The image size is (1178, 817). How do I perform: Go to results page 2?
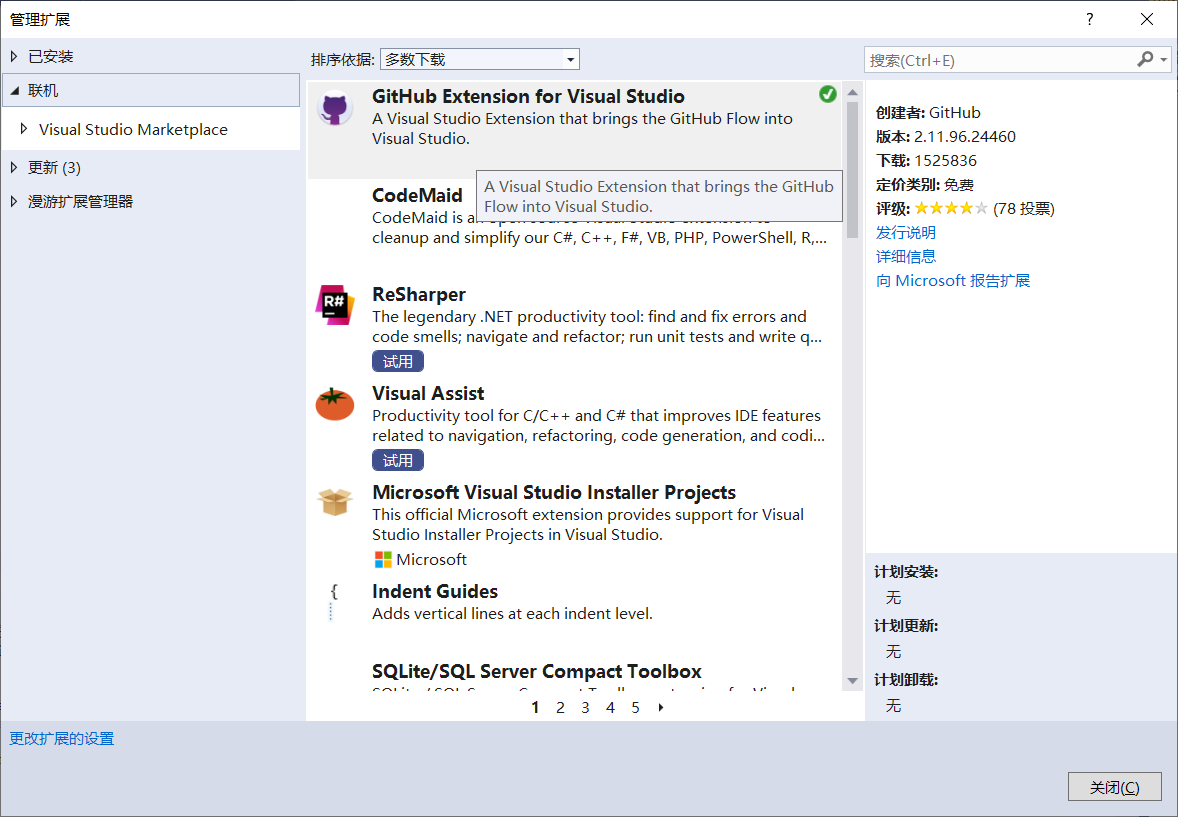pyautogui.click(x=560, y=707)
